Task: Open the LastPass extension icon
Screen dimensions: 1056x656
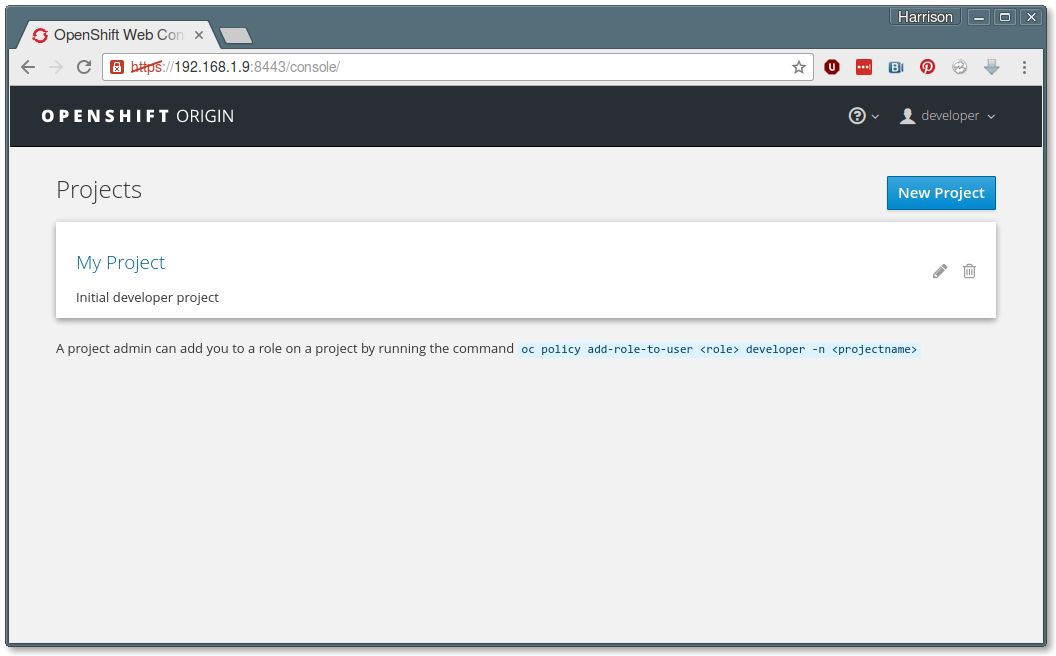Action: click(863, 67)
